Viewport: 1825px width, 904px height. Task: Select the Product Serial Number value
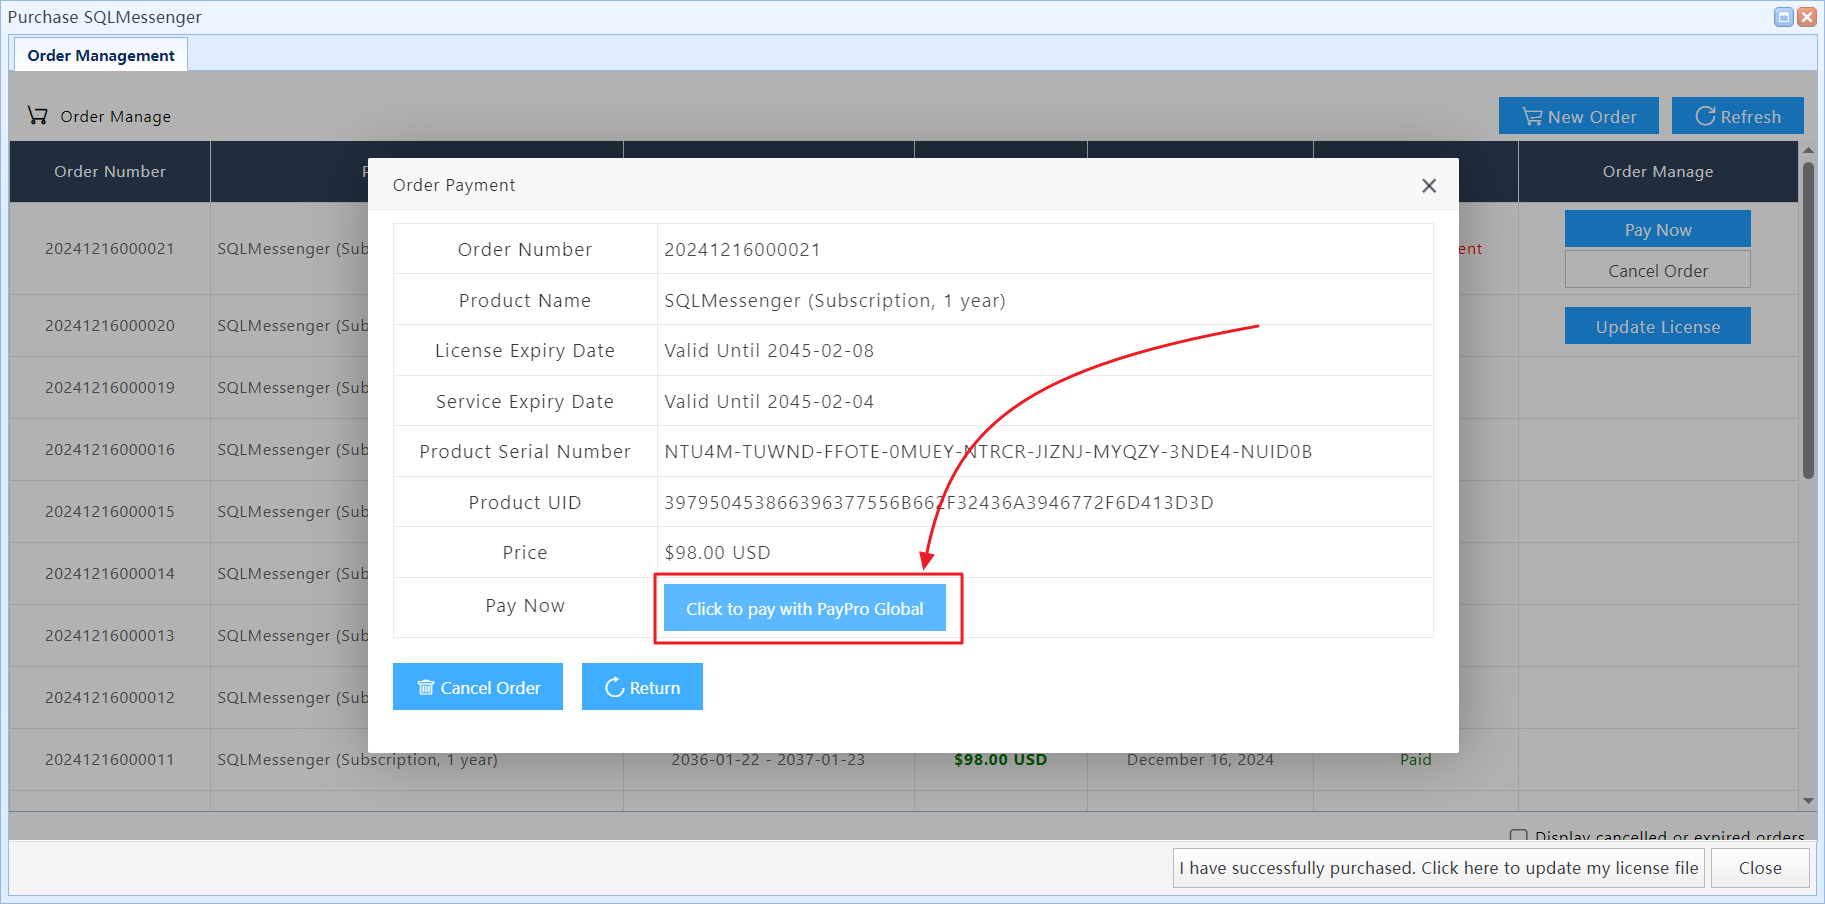[x=988, y=451]
